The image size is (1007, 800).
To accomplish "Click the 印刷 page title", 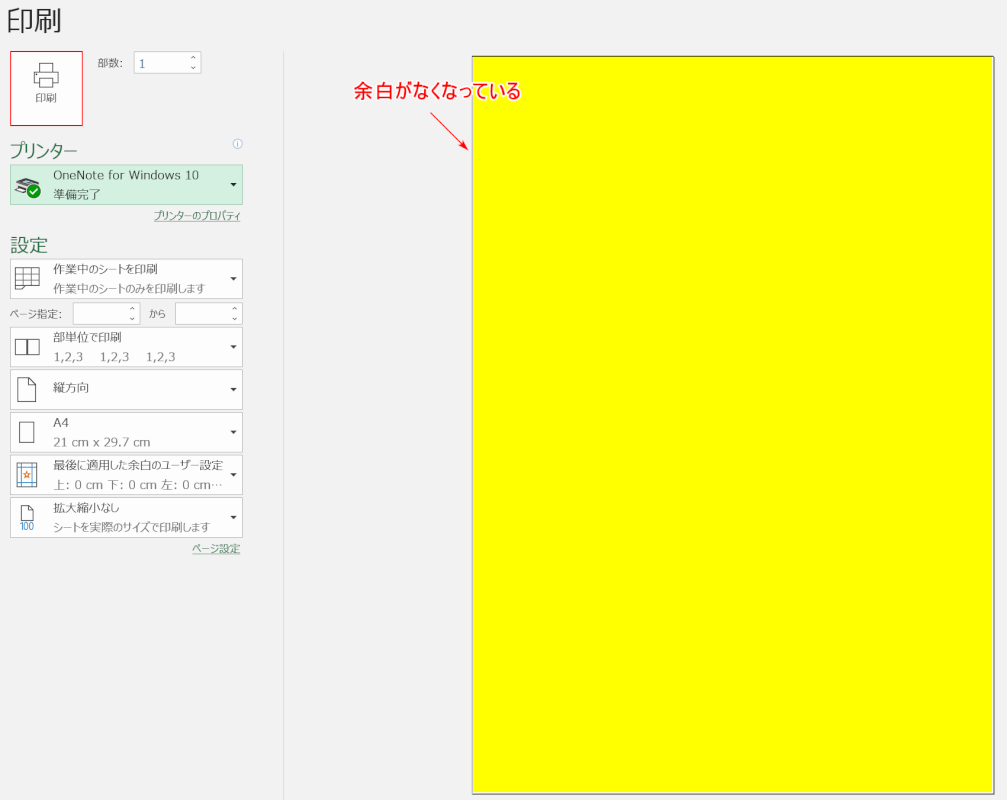I will pyautogui.click(x=34, y=21).
